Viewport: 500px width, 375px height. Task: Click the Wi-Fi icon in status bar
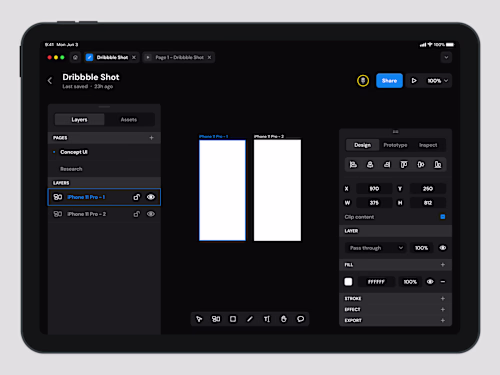pyautogui.click(x=430, y=45)
